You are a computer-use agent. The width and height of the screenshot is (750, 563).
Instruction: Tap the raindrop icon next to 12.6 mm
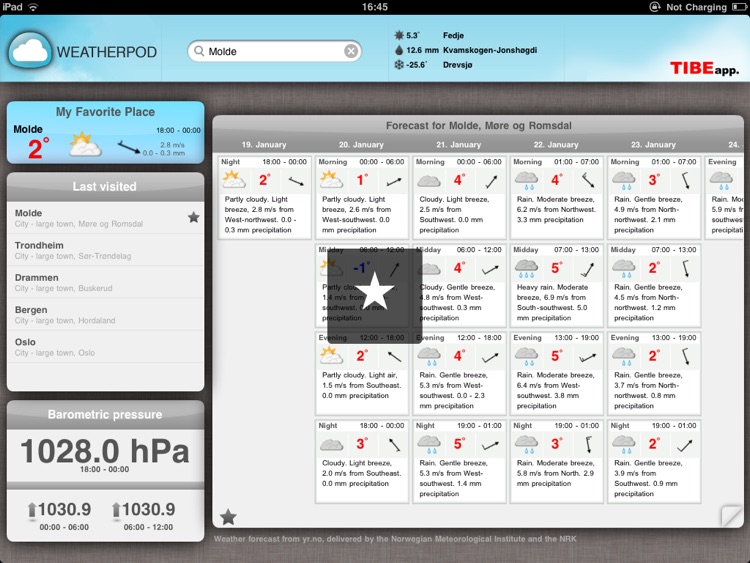[399, 50]
